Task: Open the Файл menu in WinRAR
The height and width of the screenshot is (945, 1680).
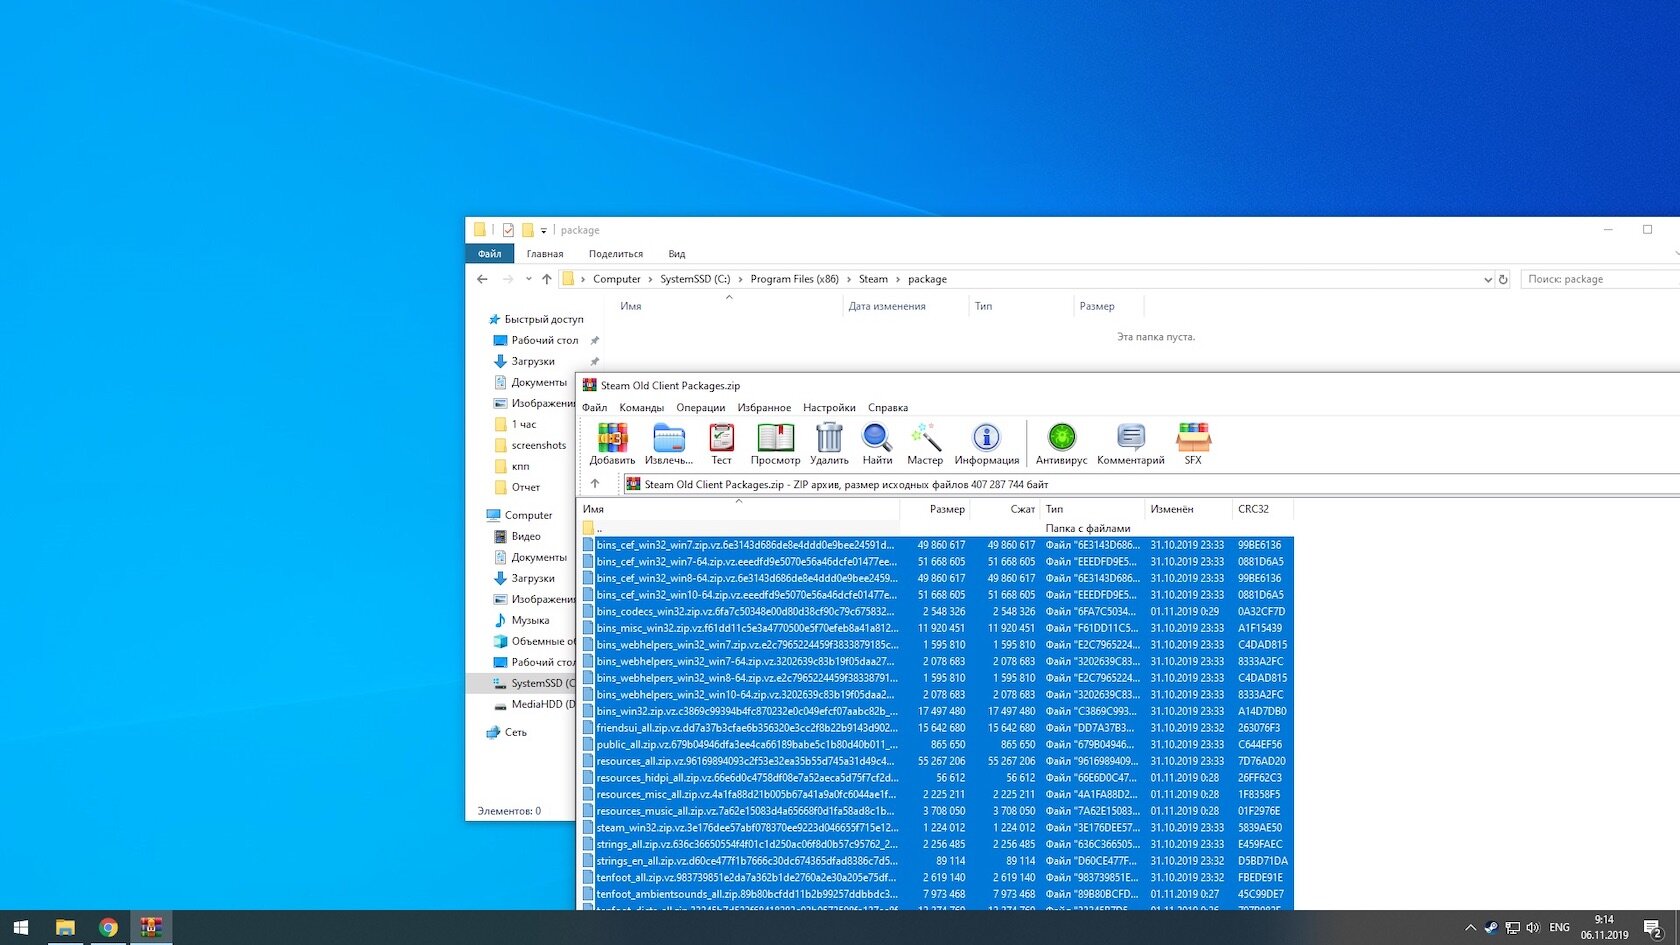Action: pos(595,407)
